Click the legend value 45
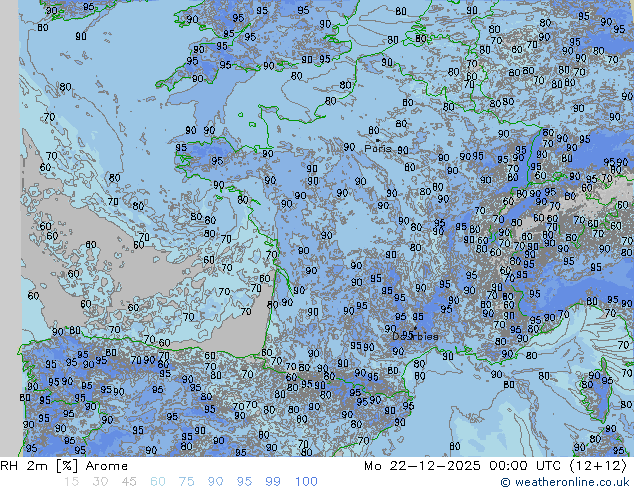 (x=129, y=482)
